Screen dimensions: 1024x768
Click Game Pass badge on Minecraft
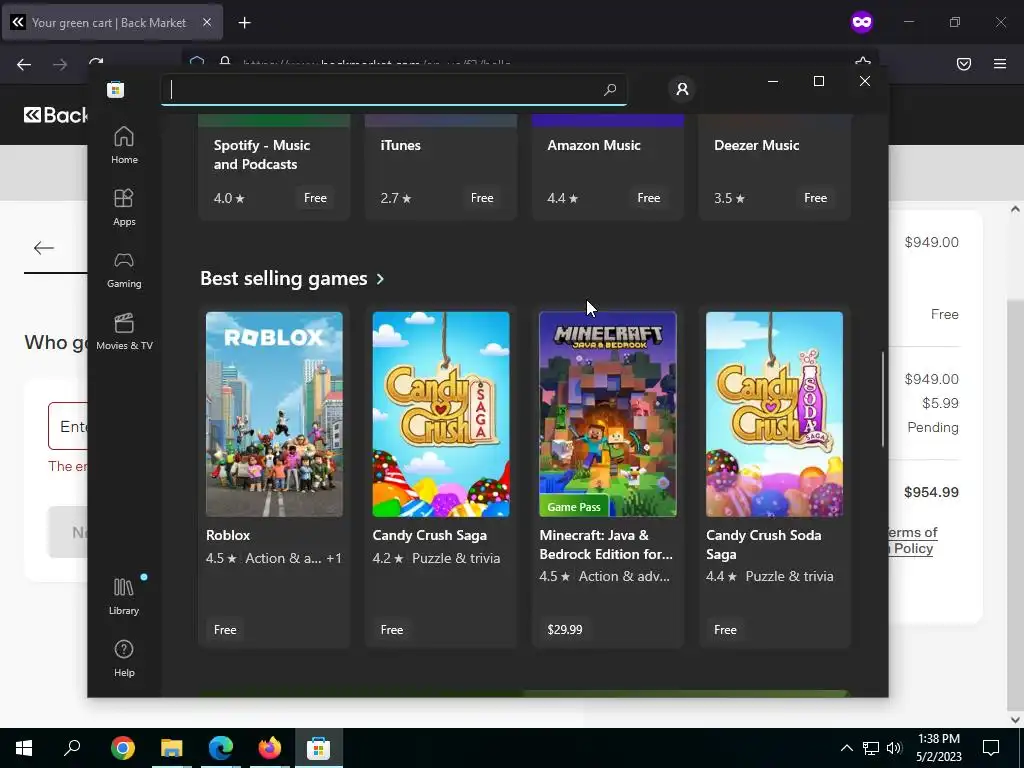coord(573,507)
